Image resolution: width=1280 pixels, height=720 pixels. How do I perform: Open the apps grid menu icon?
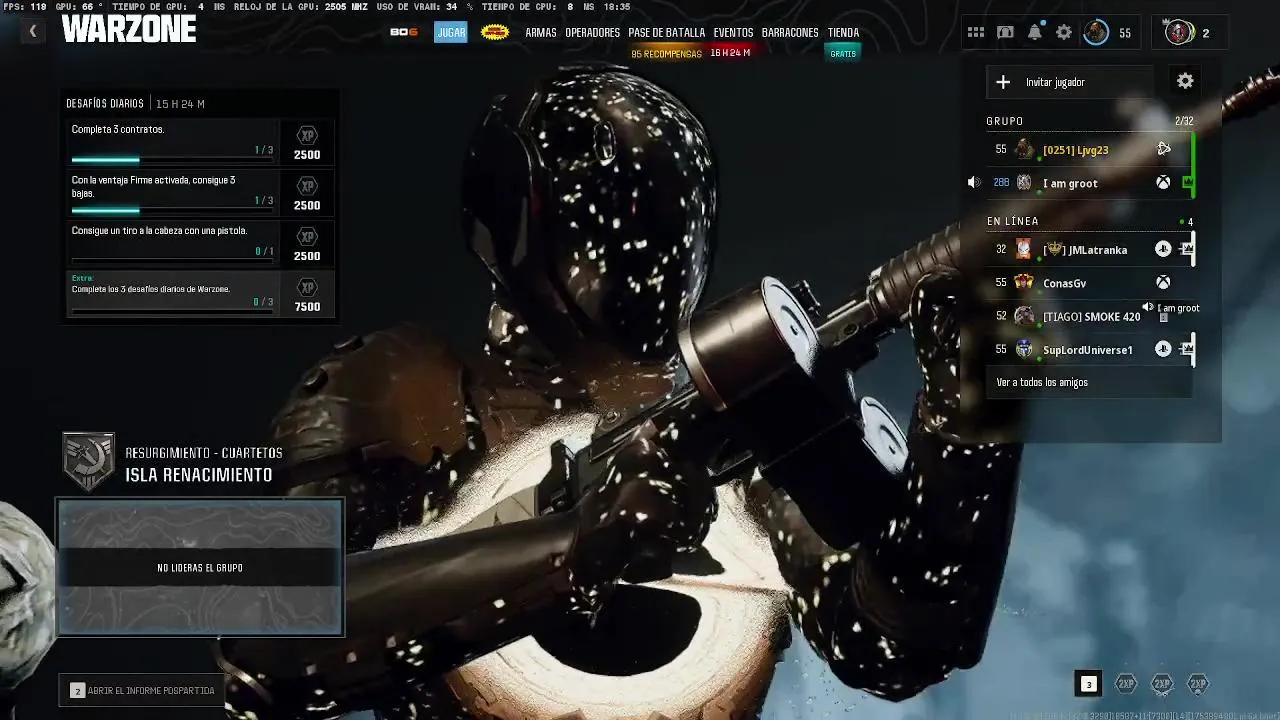point(976,33)
